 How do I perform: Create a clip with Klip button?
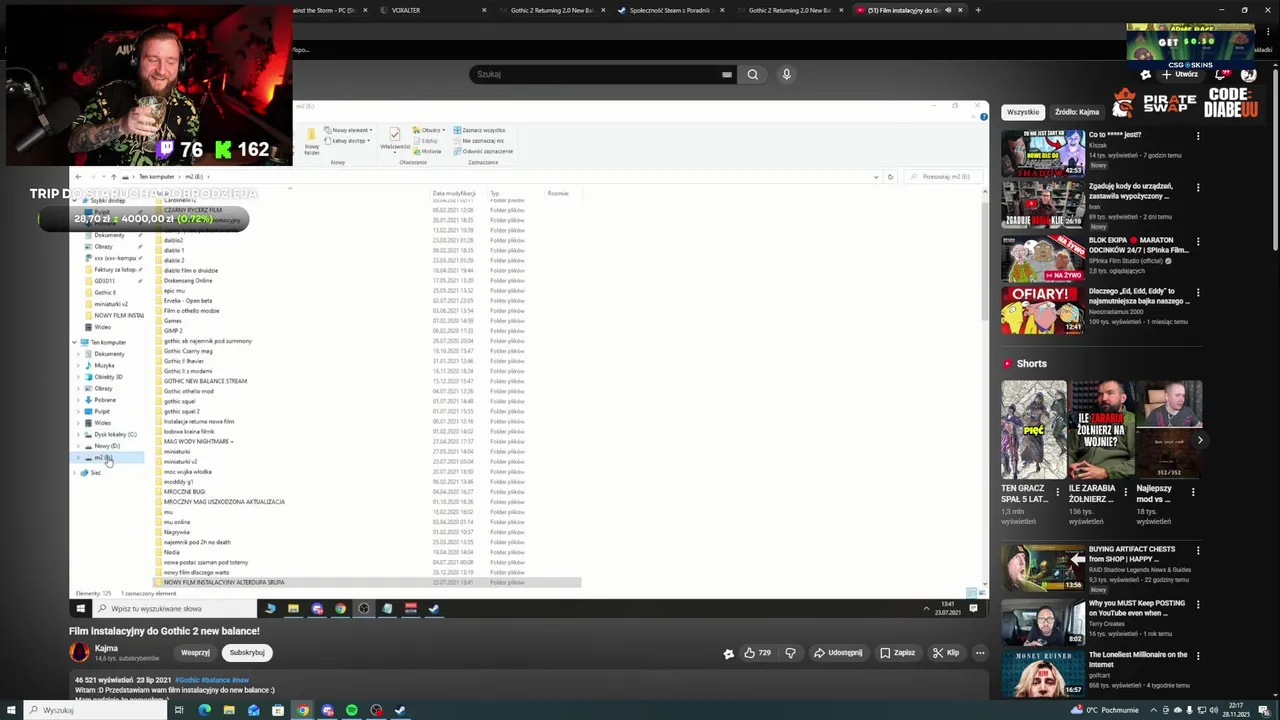946,653
